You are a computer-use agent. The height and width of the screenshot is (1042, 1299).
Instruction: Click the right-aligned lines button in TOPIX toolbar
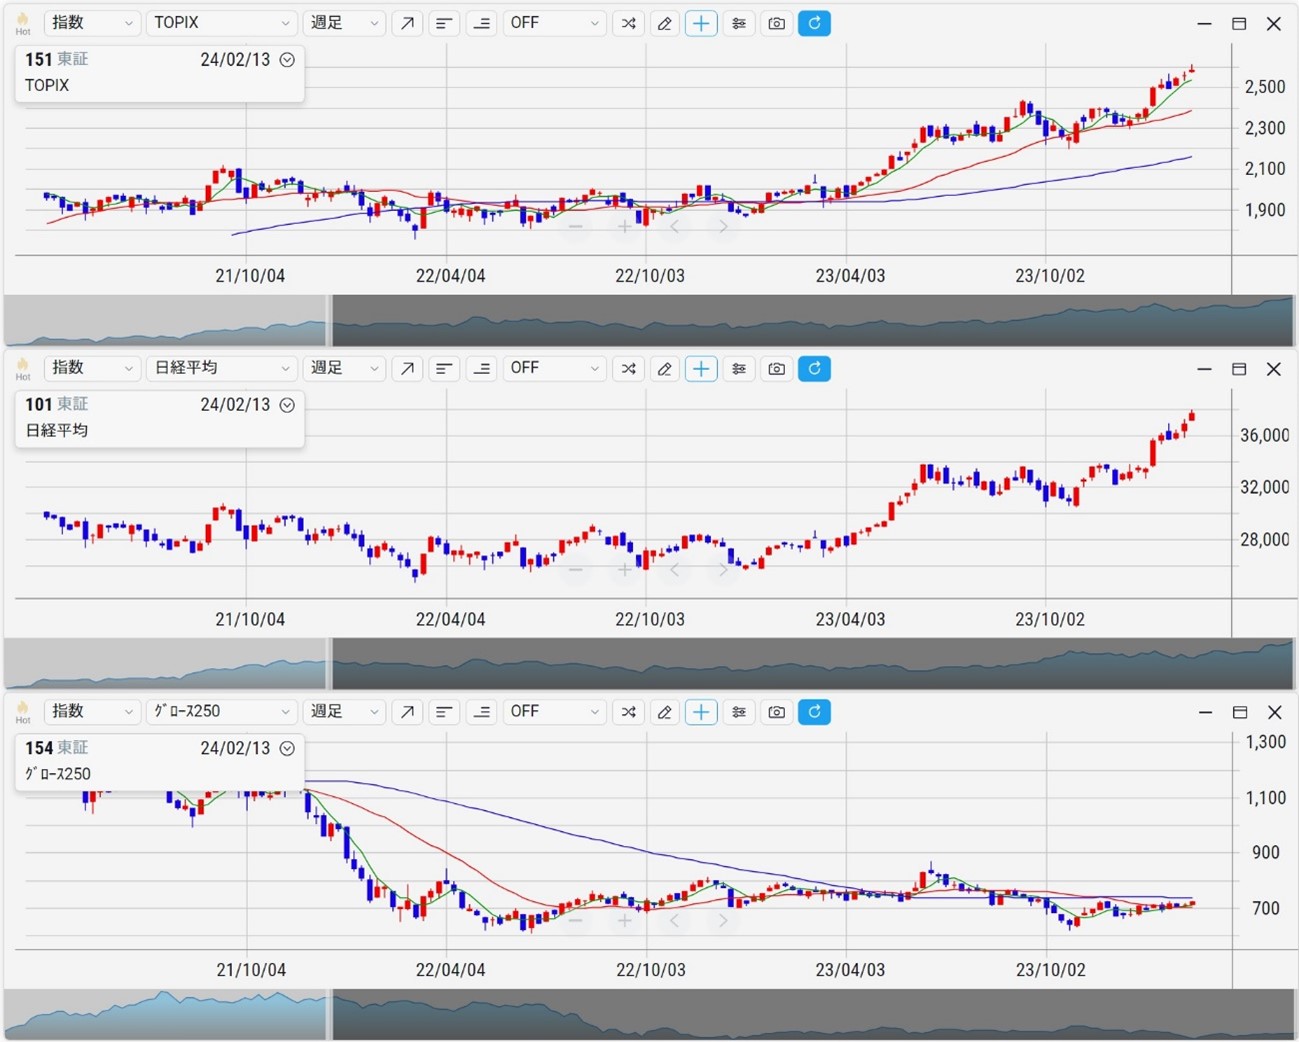(x=481, y=23)
